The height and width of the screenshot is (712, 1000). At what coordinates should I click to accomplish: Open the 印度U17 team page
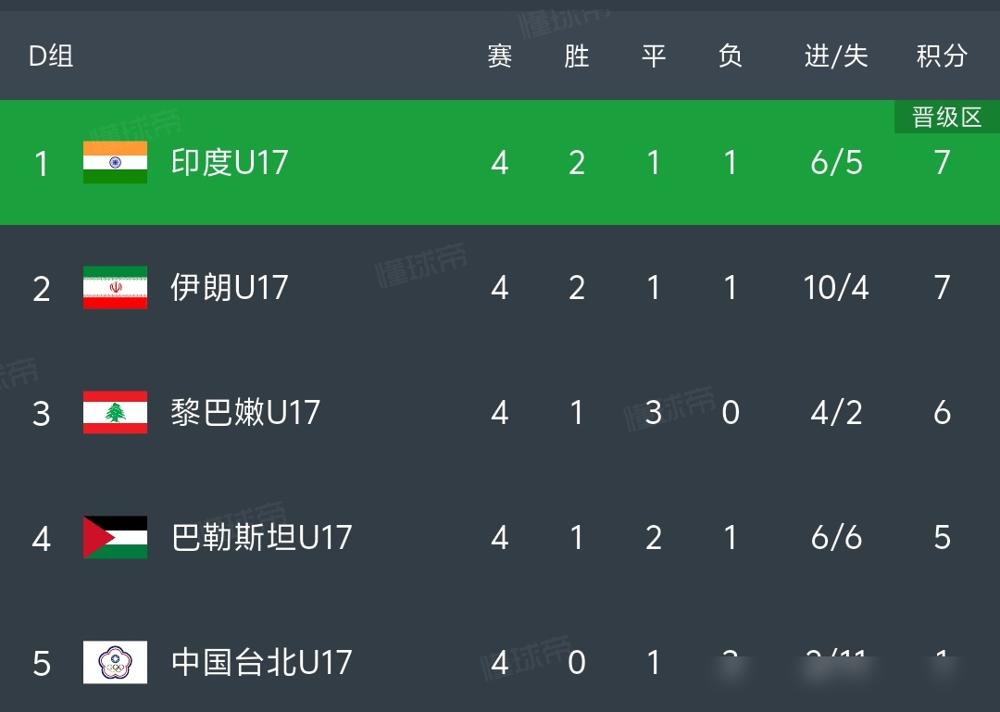pyautogui.click(x=230, y=162)
